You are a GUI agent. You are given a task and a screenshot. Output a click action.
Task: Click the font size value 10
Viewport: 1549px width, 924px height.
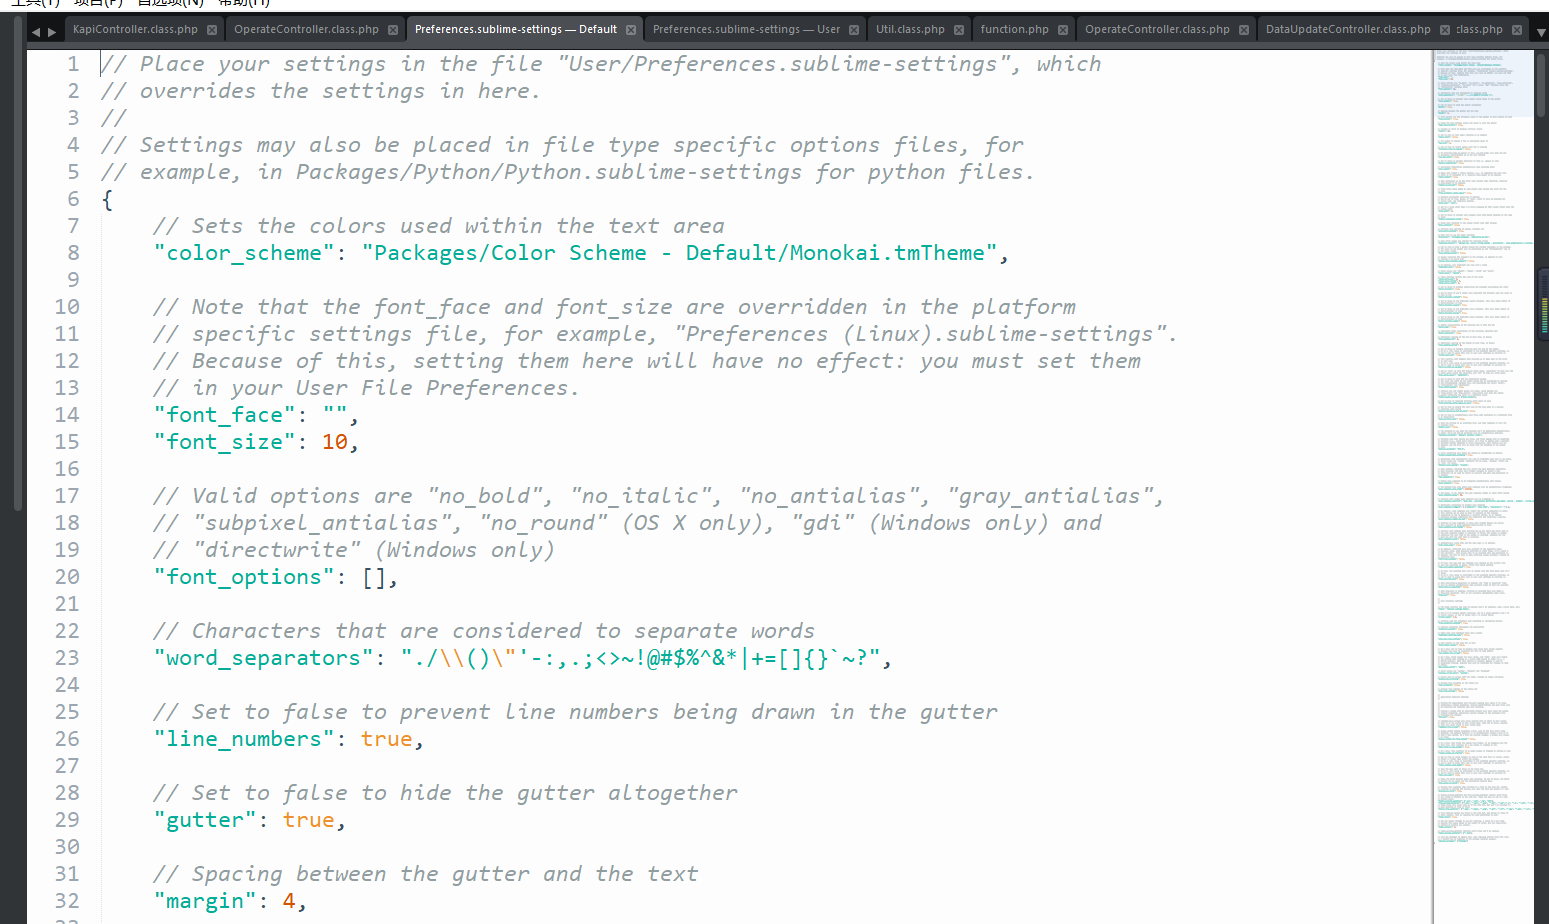click(335, 442)
